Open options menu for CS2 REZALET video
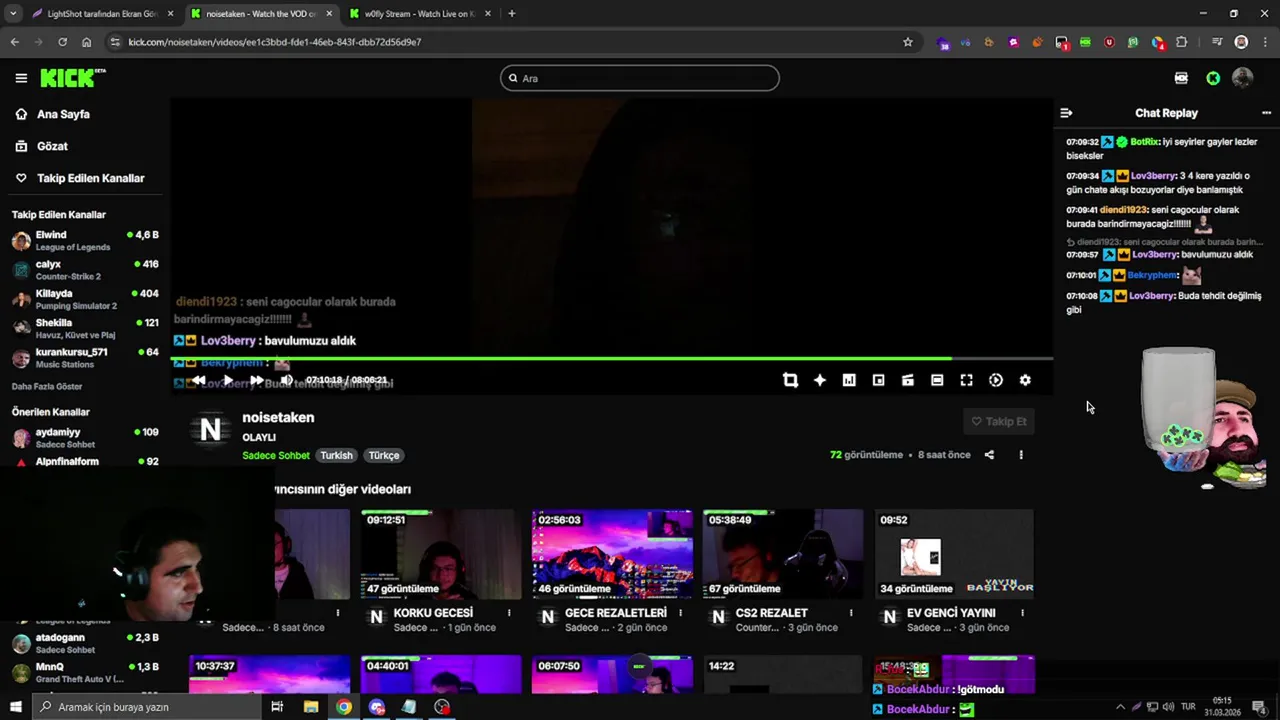The width and height of the screenshot is (1280, 720). coord(851,613)
